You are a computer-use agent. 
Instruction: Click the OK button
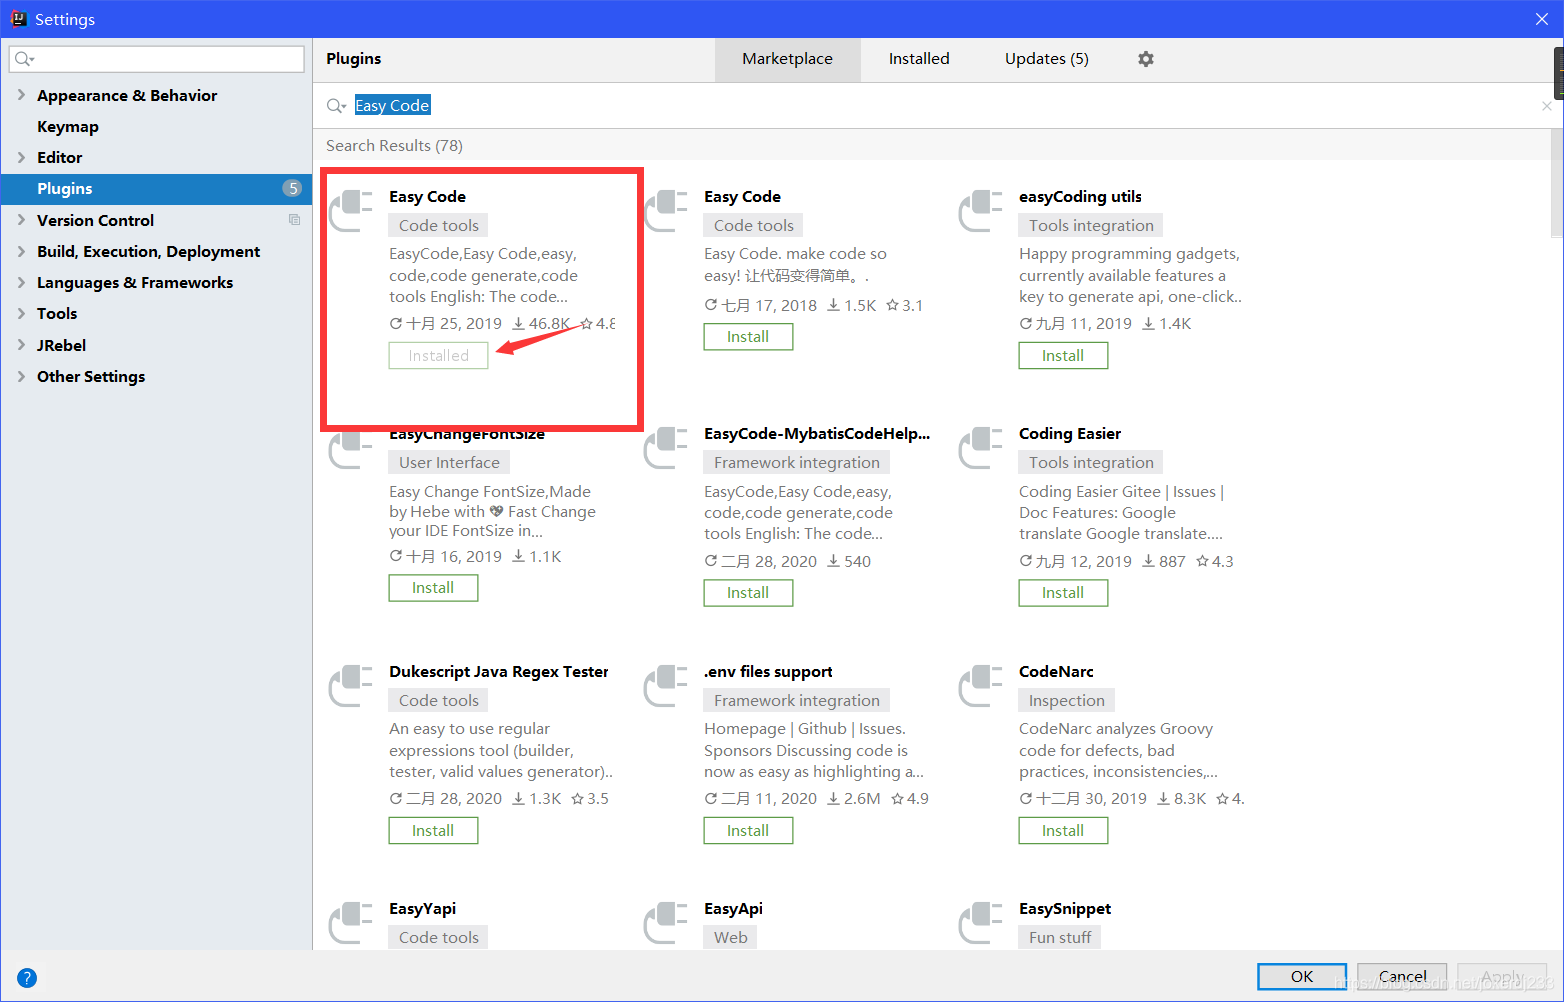tap(1302, 977)
